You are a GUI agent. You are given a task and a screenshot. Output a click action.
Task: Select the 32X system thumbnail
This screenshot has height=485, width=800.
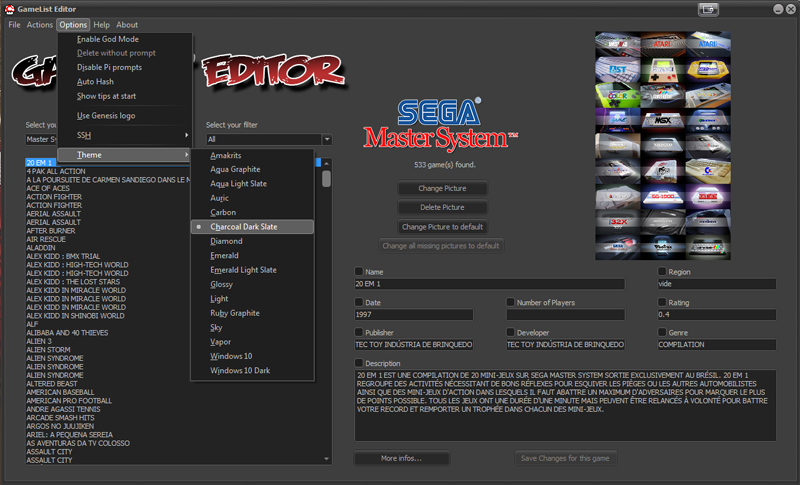pyautogui.click(x=618, y=222)
